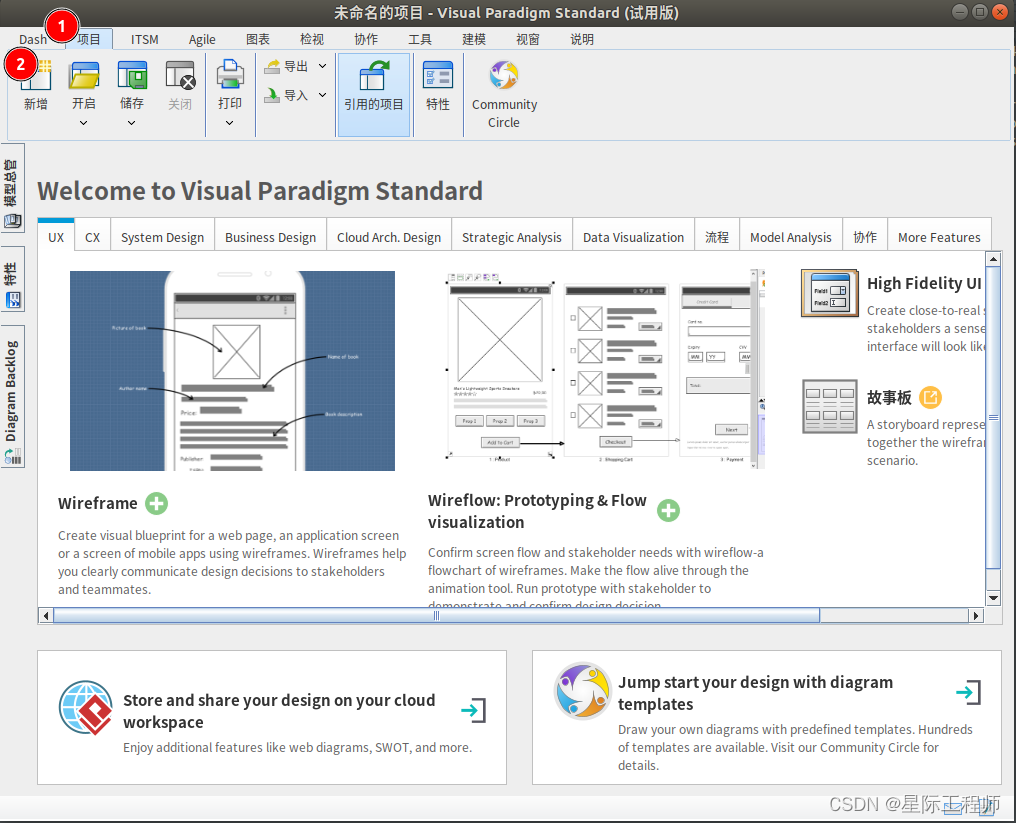Expand the 导出 dropdown arrow
The height and width of the screenshot is (823, 1016).
323,66
